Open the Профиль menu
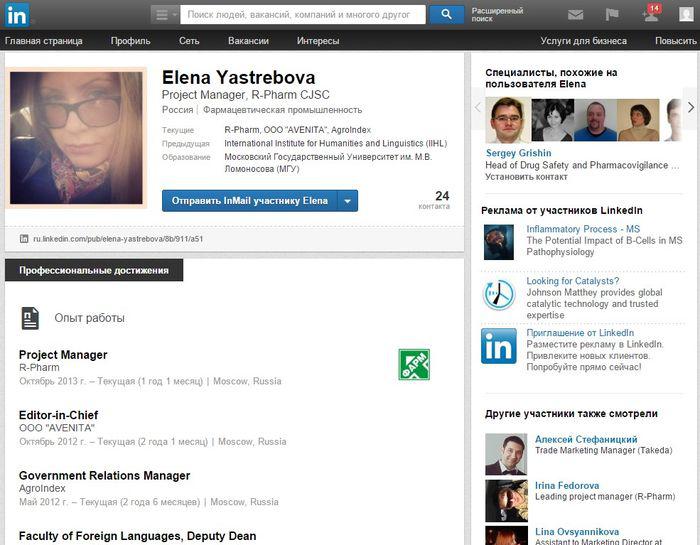The image size is (700, 545). [x=130, y=41]
